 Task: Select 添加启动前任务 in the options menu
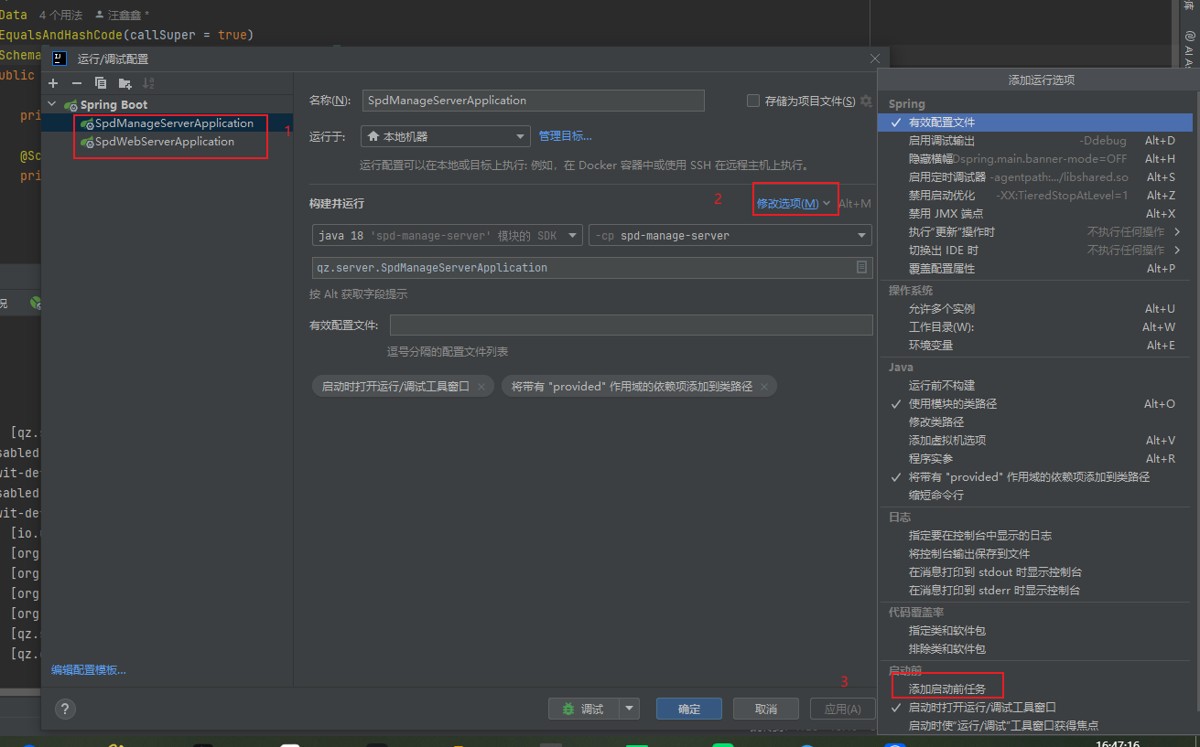947,689
